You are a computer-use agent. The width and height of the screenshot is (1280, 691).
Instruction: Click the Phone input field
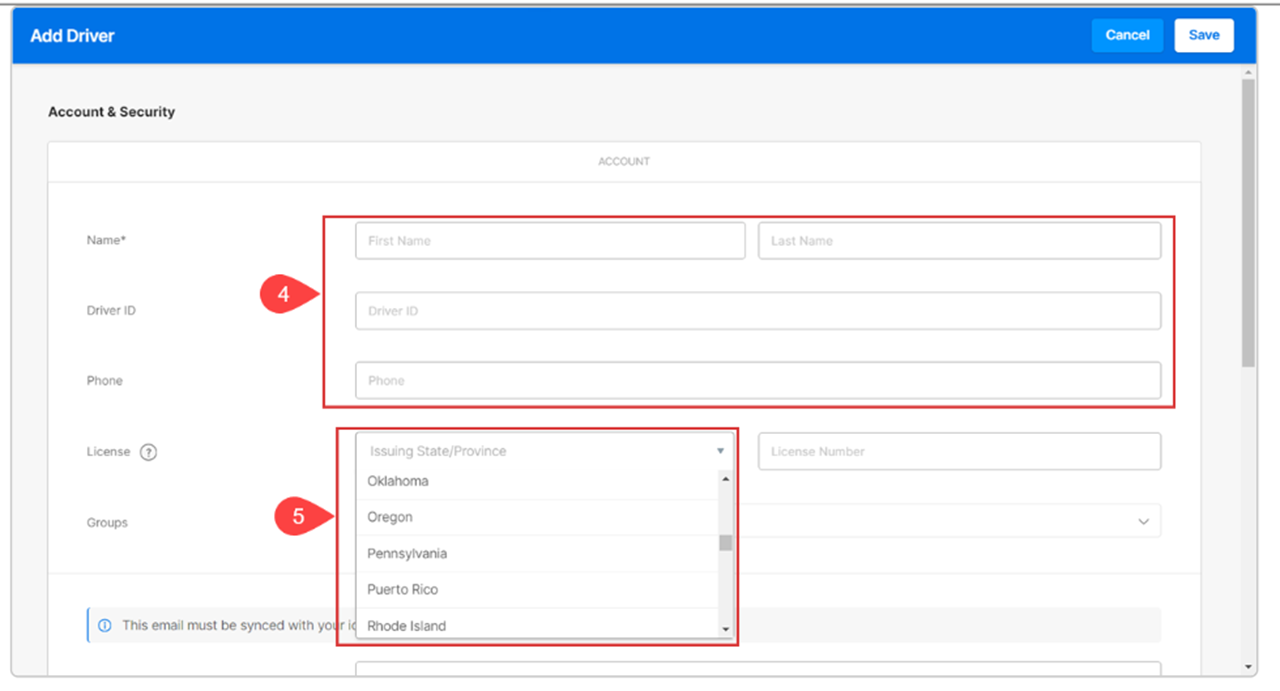(x=758, y=381)
